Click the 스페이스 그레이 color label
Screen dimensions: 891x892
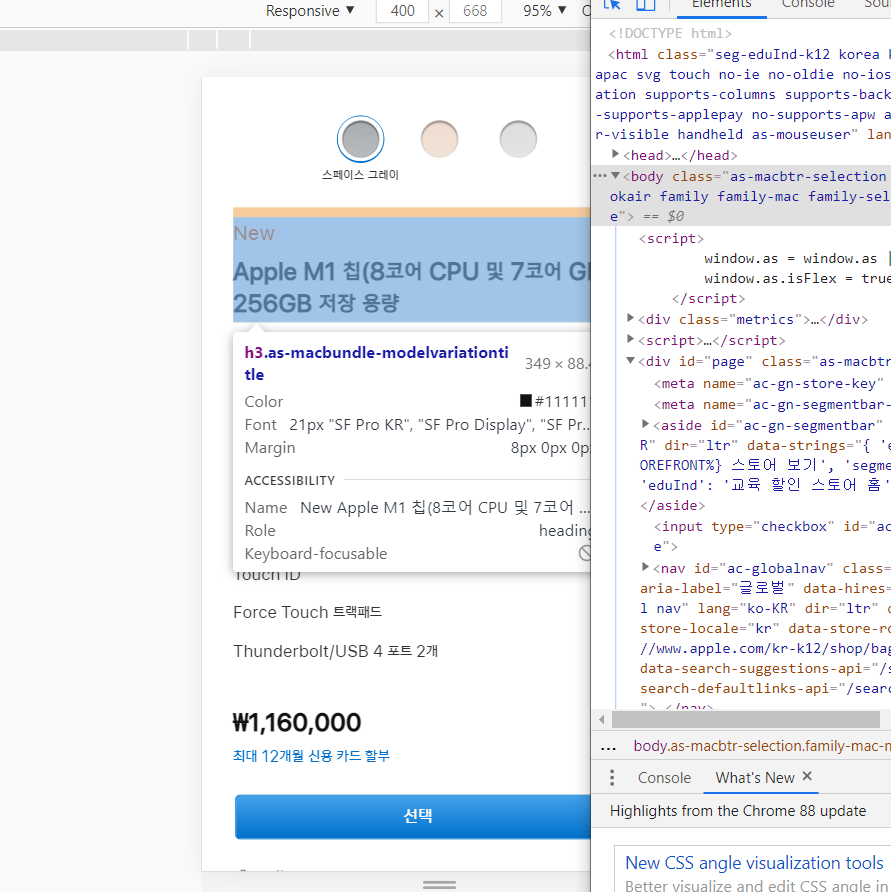360,175
